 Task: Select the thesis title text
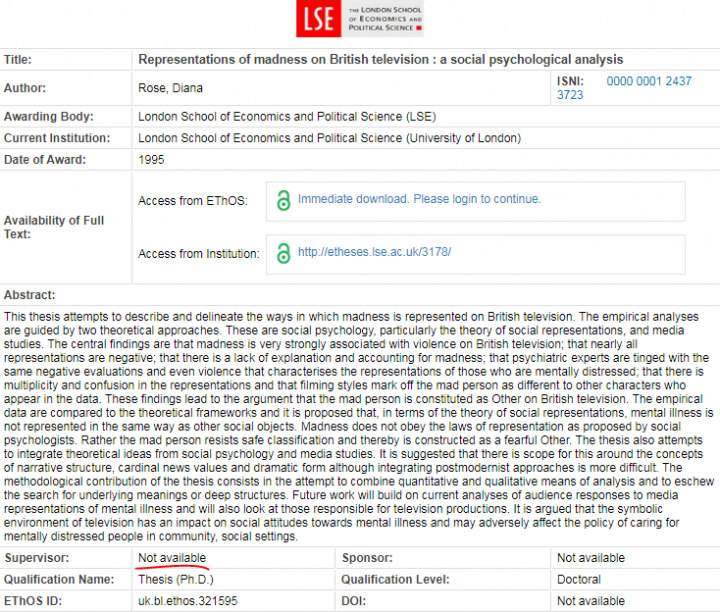pyautogui.click(x=381, y=59)
